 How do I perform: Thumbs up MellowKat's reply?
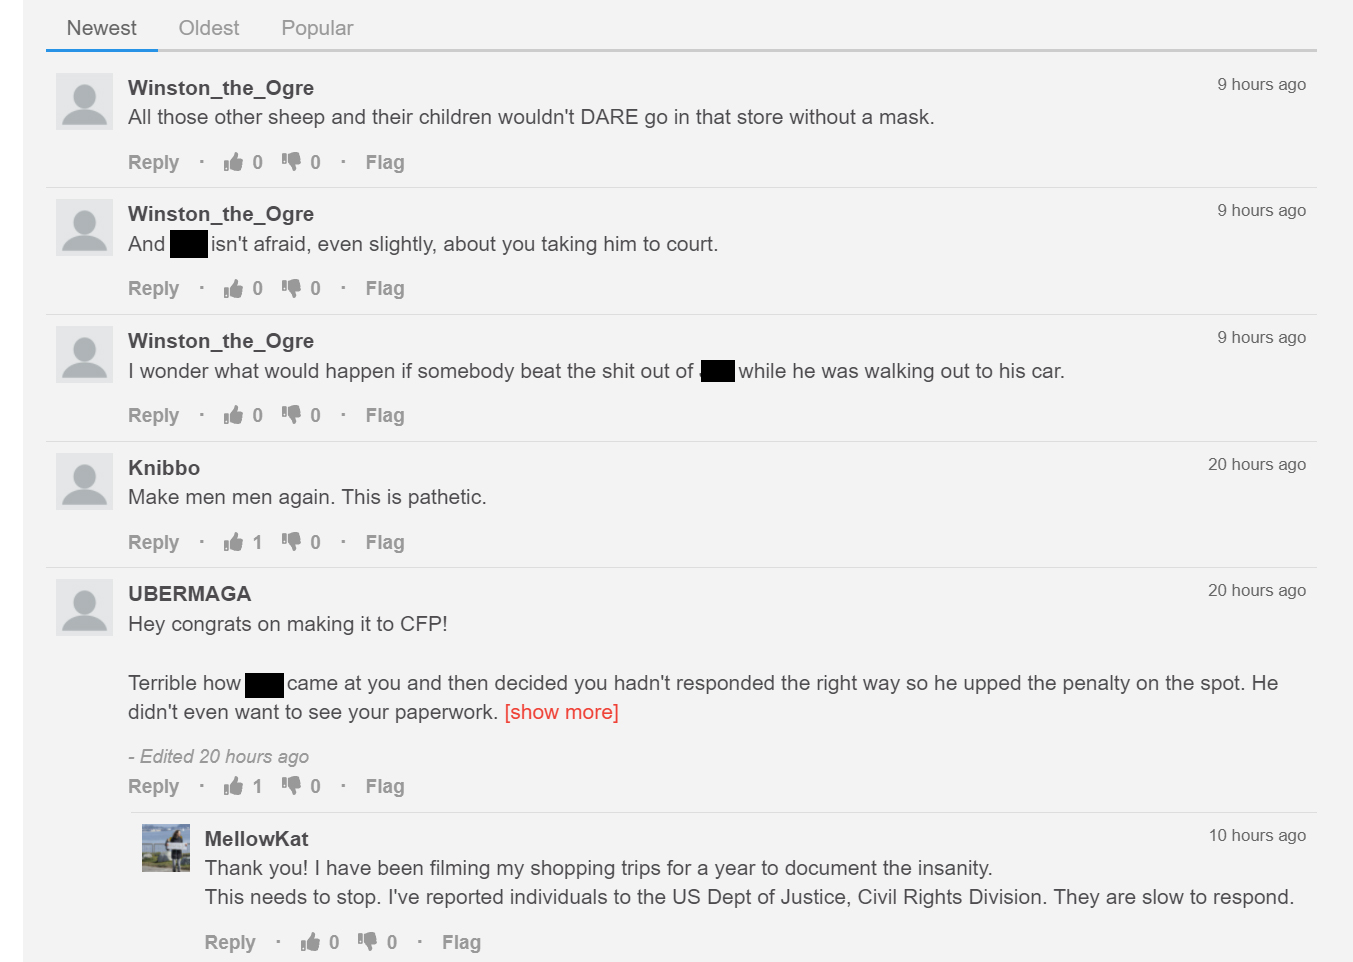(311, 942)
